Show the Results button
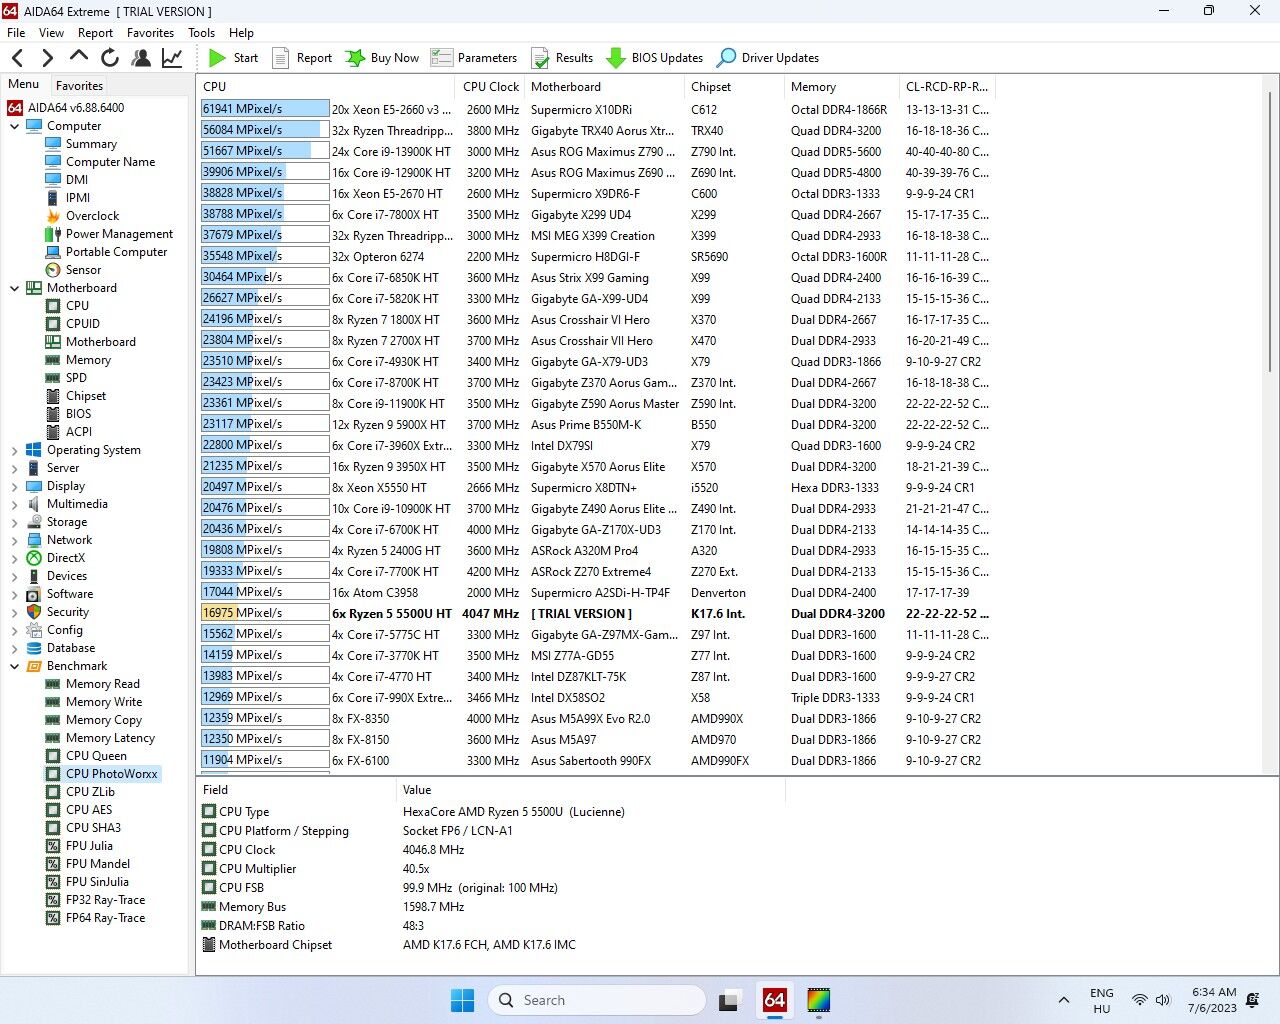Image resolution: width=1280 pixels, height=1024 pixels. pyautogui.click(x=561, y=58)
